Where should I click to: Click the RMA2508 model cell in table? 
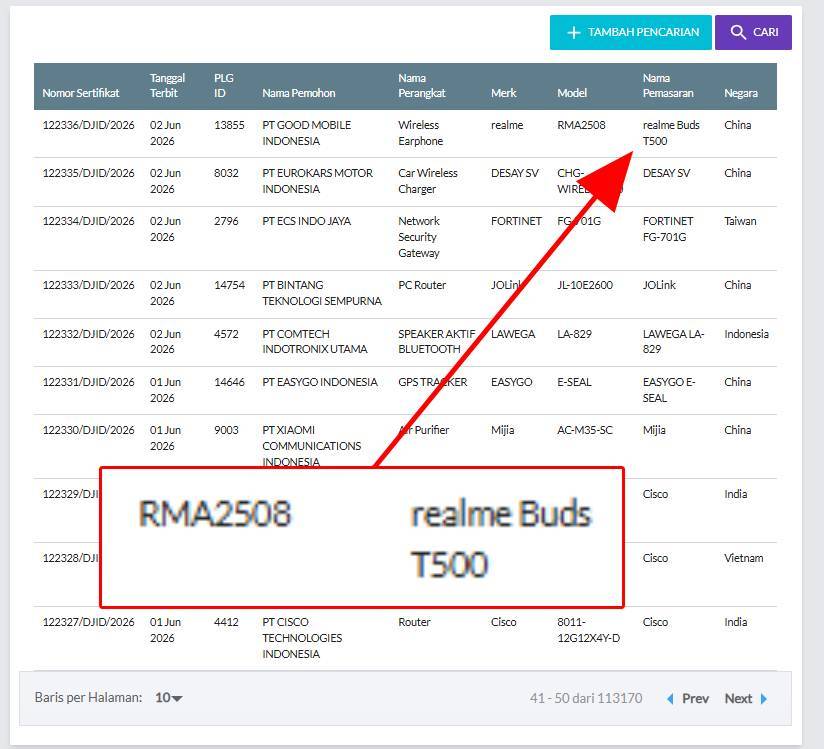coord(581,125)
